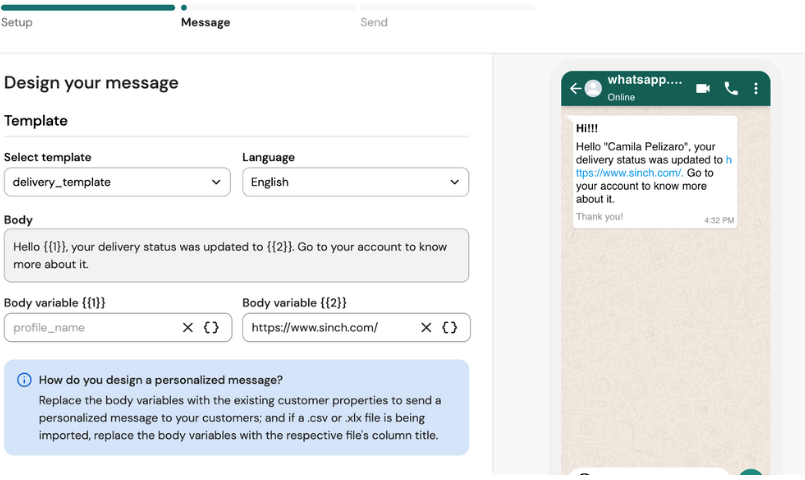Open the three-dot menu in WhatsApp preview
Image resolution: width=805 pixels, height=480 pixels.
point(756,88)
